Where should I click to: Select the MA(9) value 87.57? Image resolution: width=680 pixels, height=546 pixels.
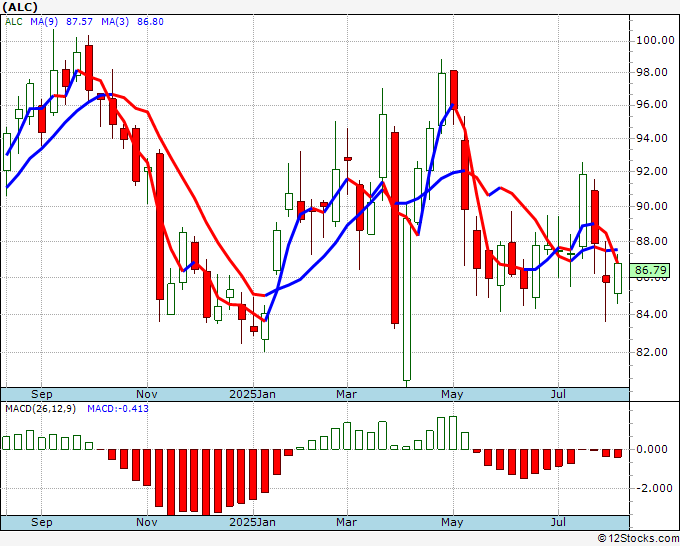pos(79,22)
